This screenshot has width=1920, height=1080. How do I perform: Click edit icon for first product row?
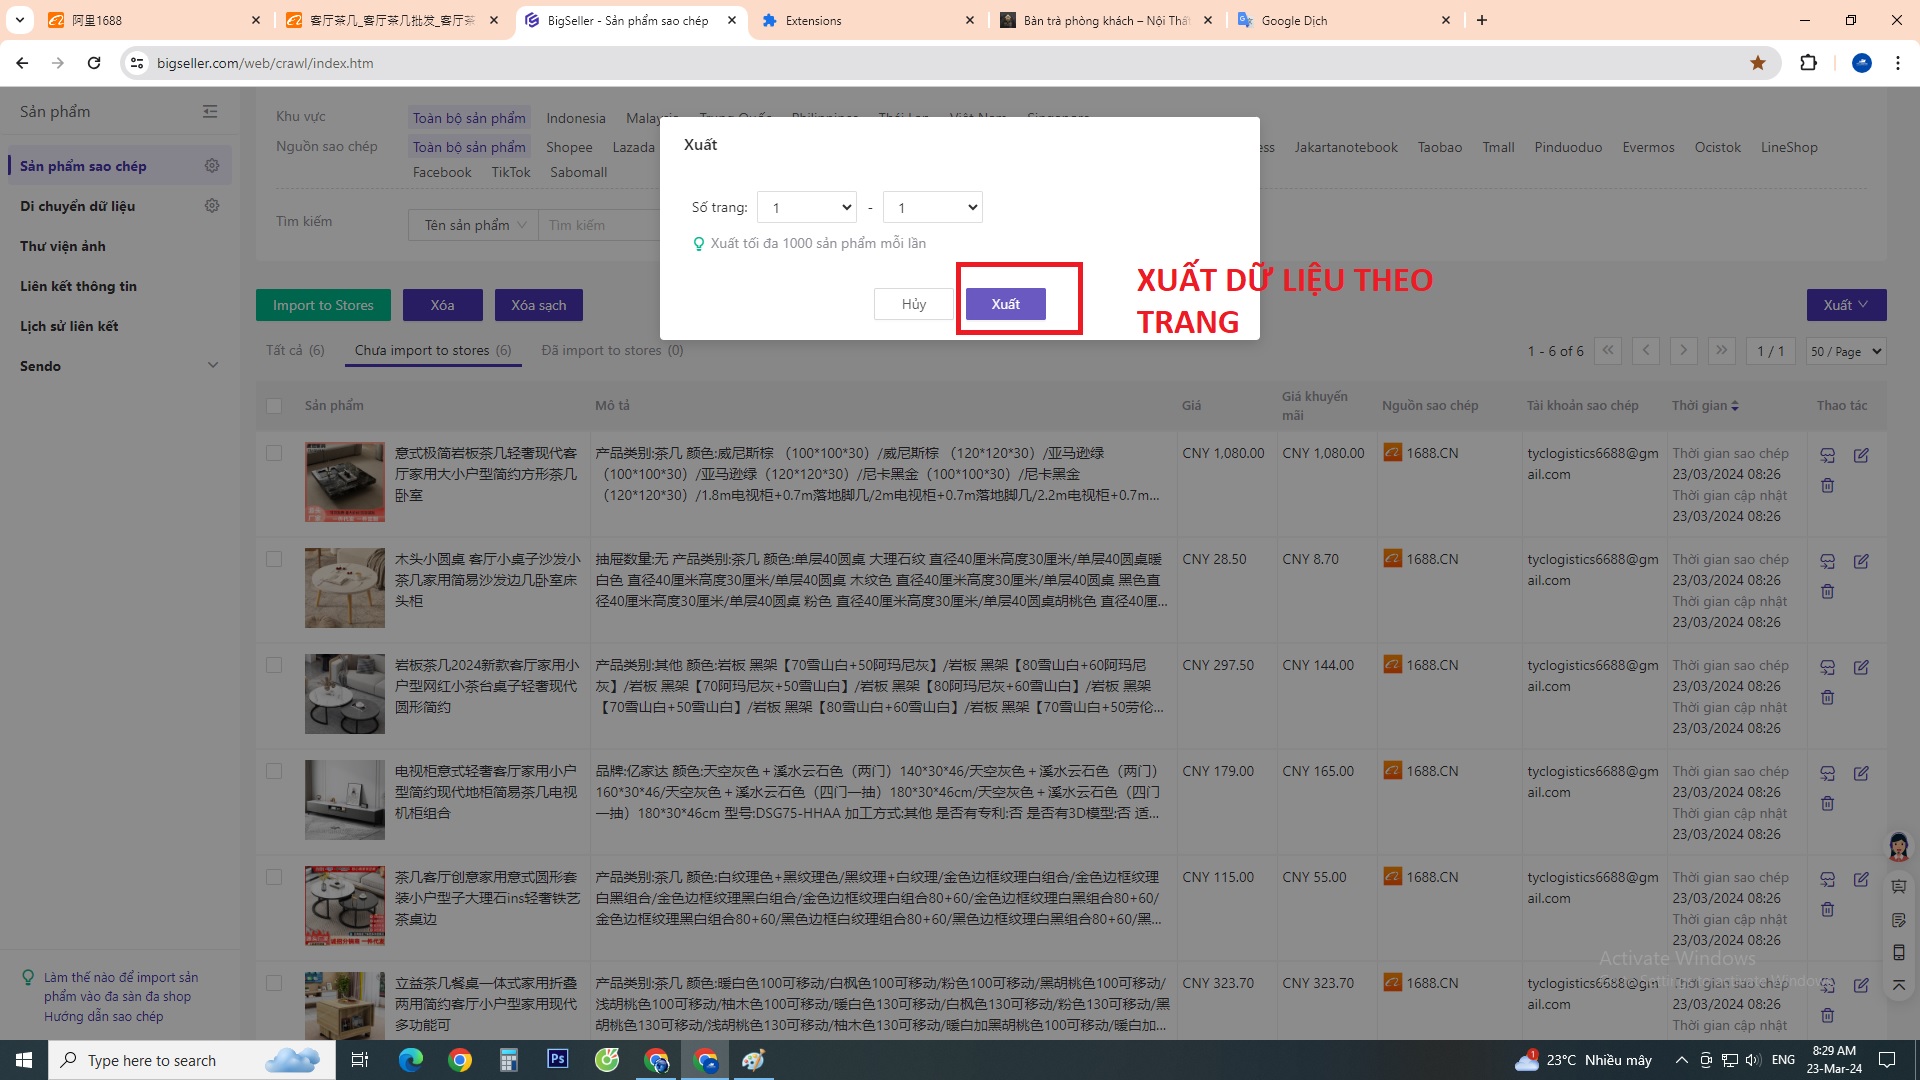(1861, 455)
